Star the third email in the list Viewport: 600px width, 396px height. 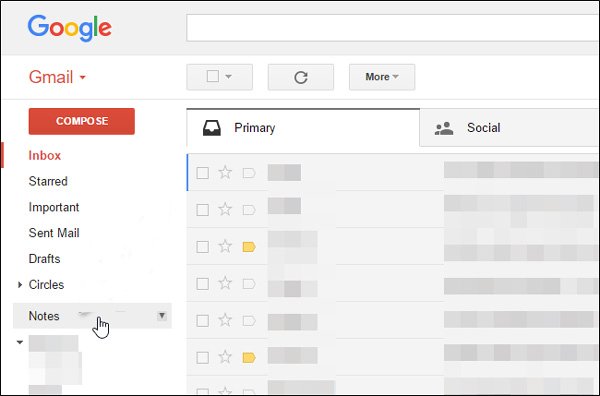coord(225,247)
